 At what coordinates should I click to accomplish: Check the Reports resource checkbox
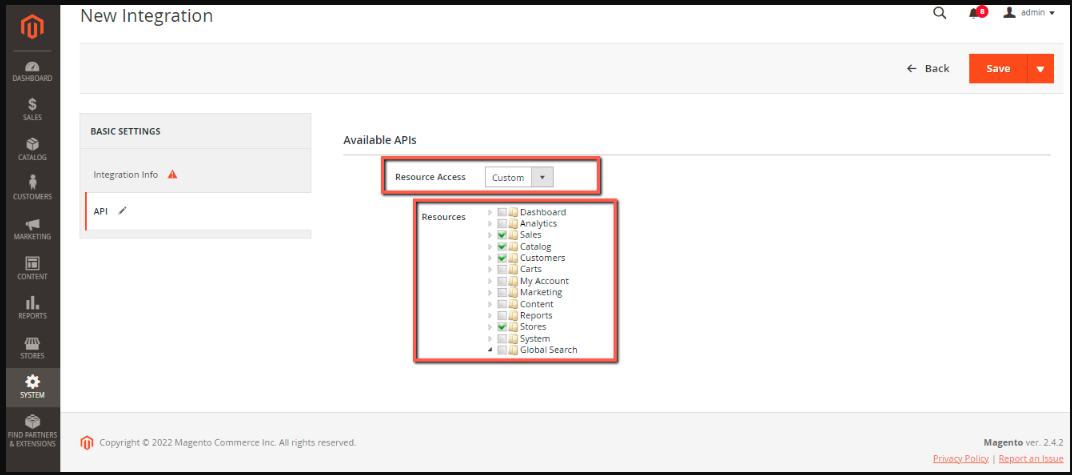(x=502, y=316)
